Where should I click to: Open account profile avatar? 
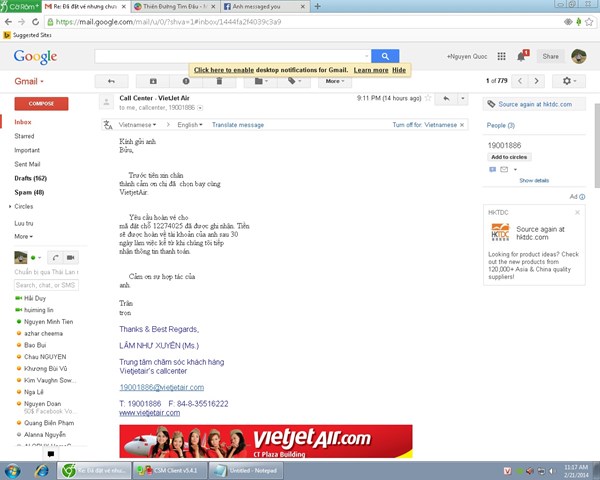coord(579,56)
